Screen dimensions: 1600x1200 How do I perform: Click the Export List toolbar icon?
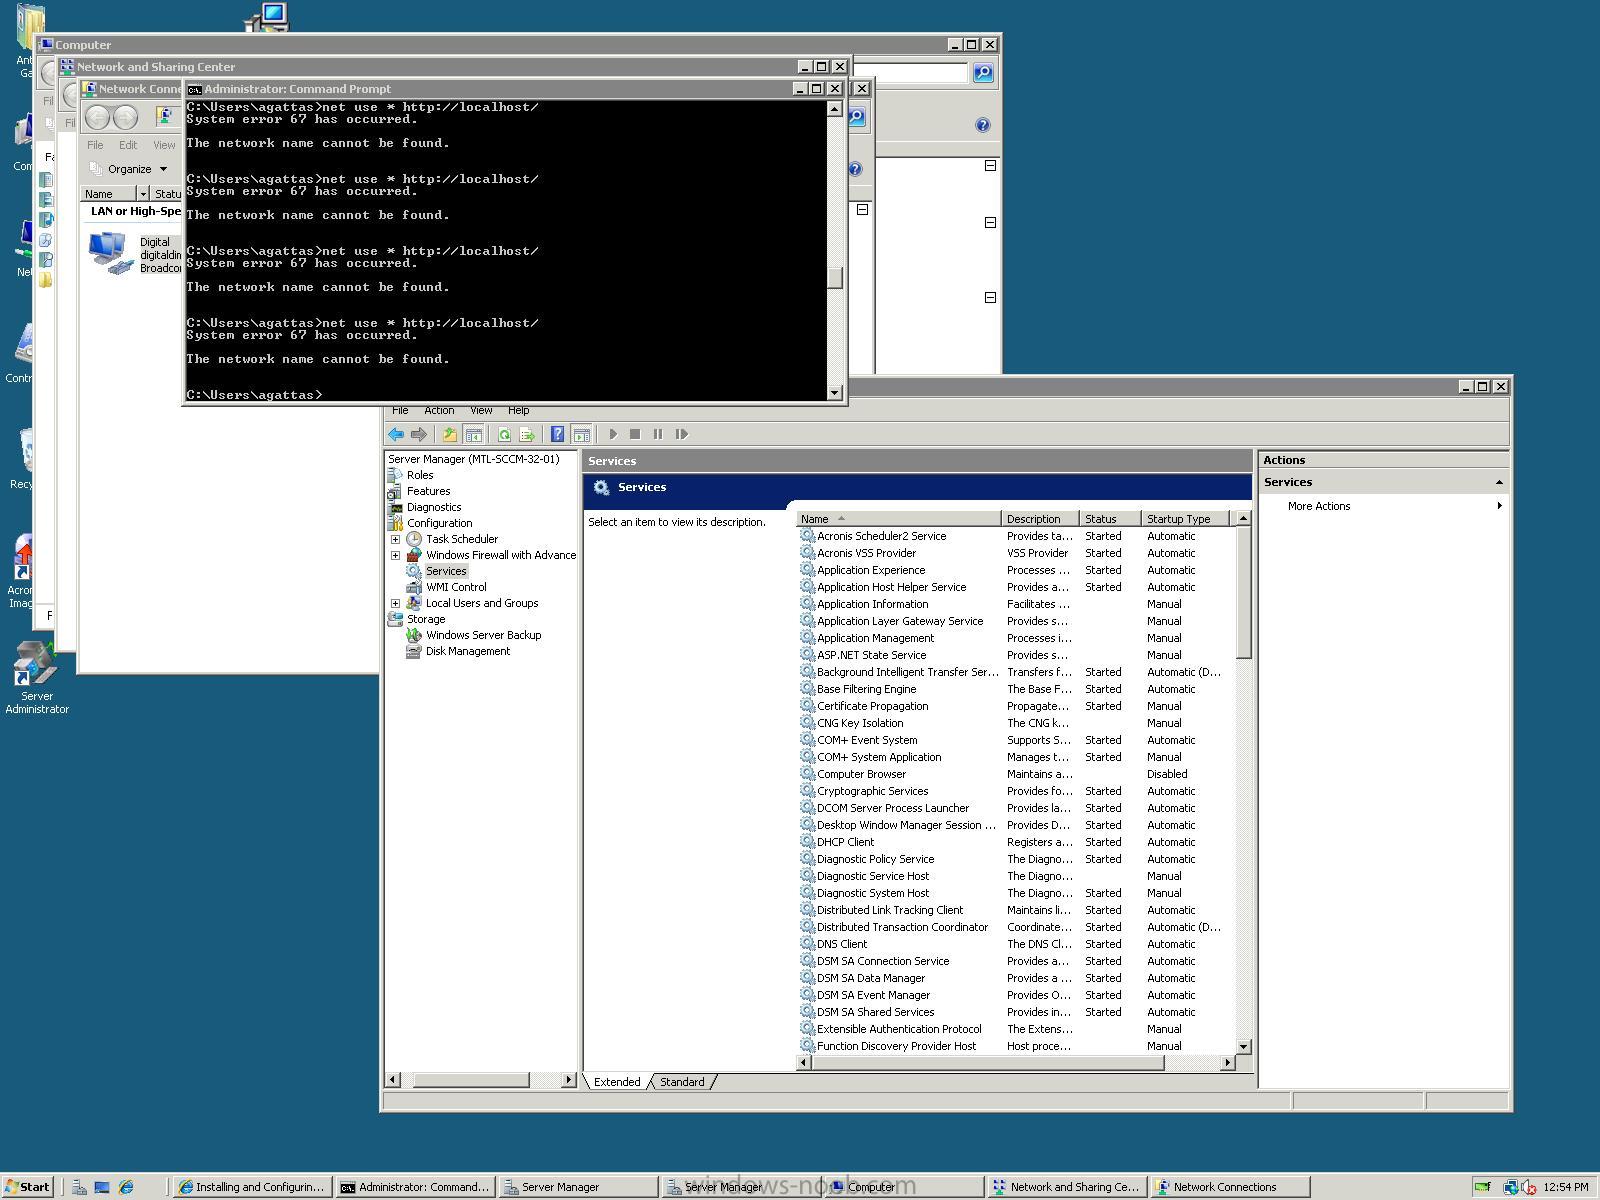(x=527, y=434)
